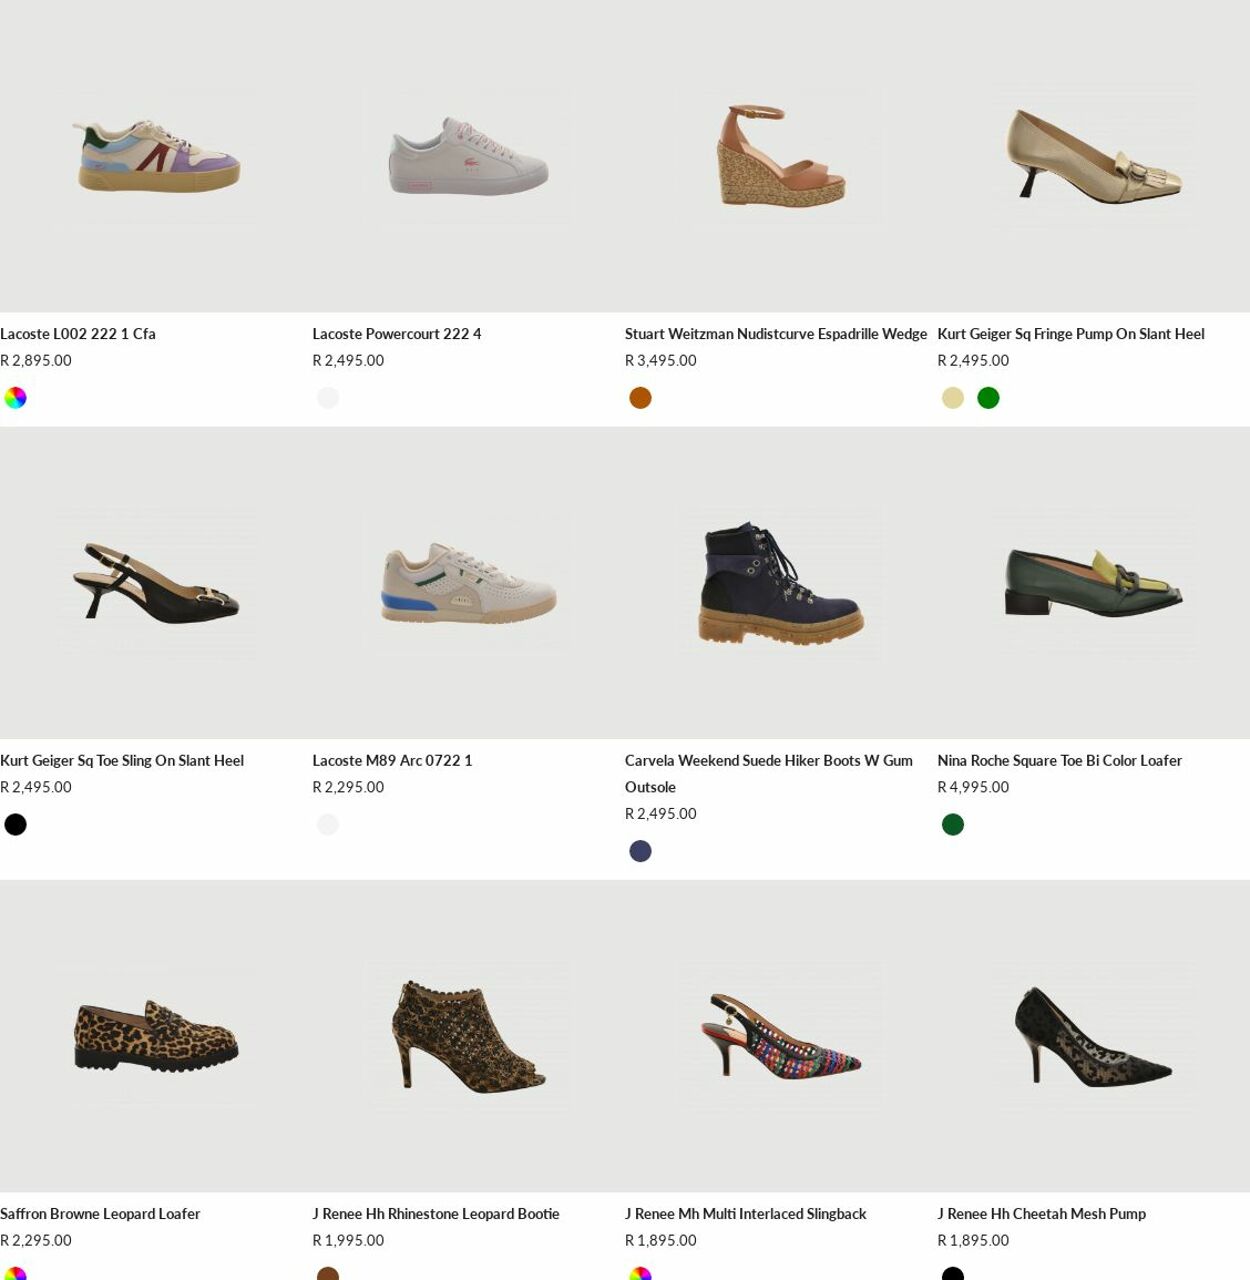Click price R 2,495.00 of Carvela hiker boots
1250x1280 pixels.
click(x=661, y=814)
